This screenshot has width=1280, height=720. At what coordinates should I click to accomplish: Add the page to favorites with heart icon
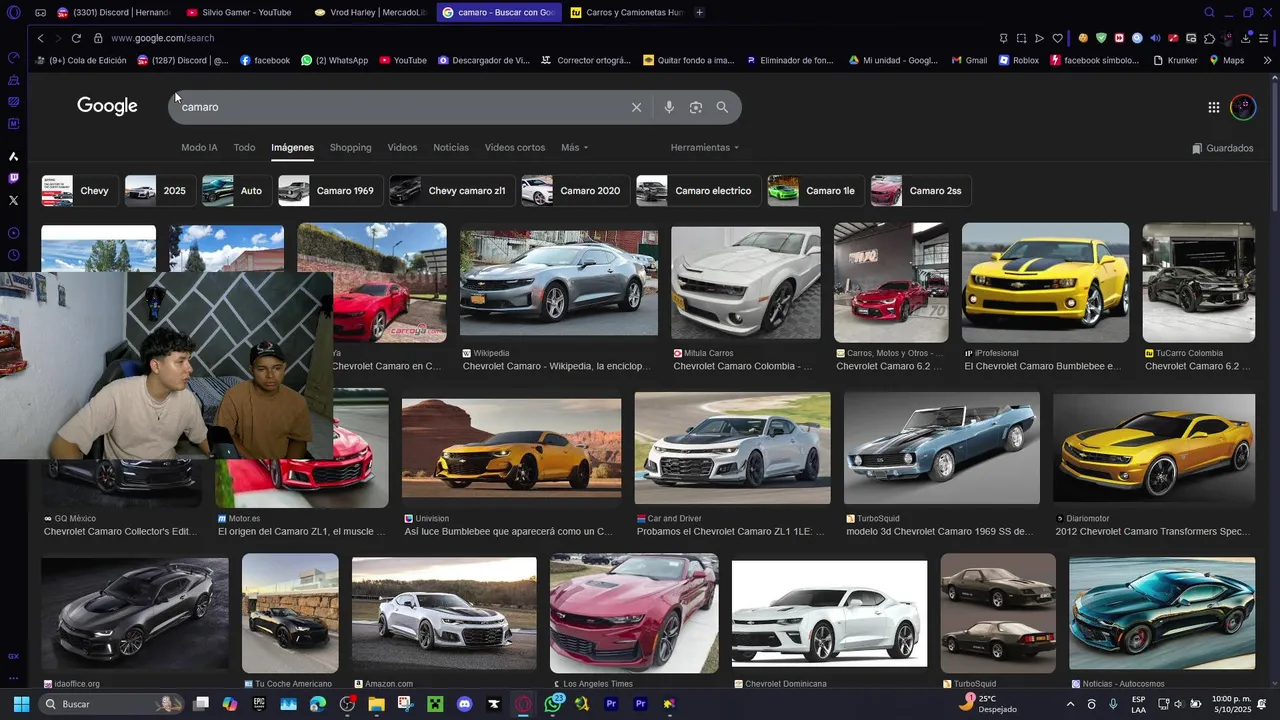coord(1058,38)
